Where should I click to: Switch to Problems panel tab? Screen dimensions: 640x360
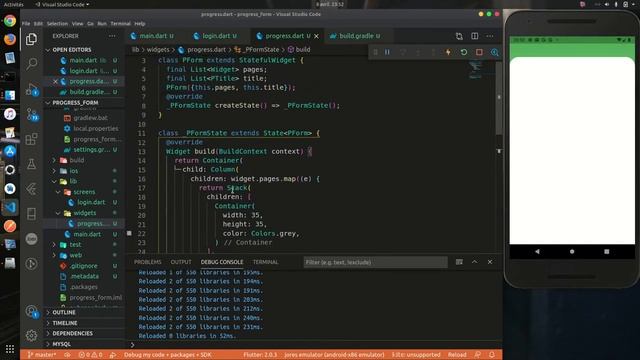pos(148,262)
